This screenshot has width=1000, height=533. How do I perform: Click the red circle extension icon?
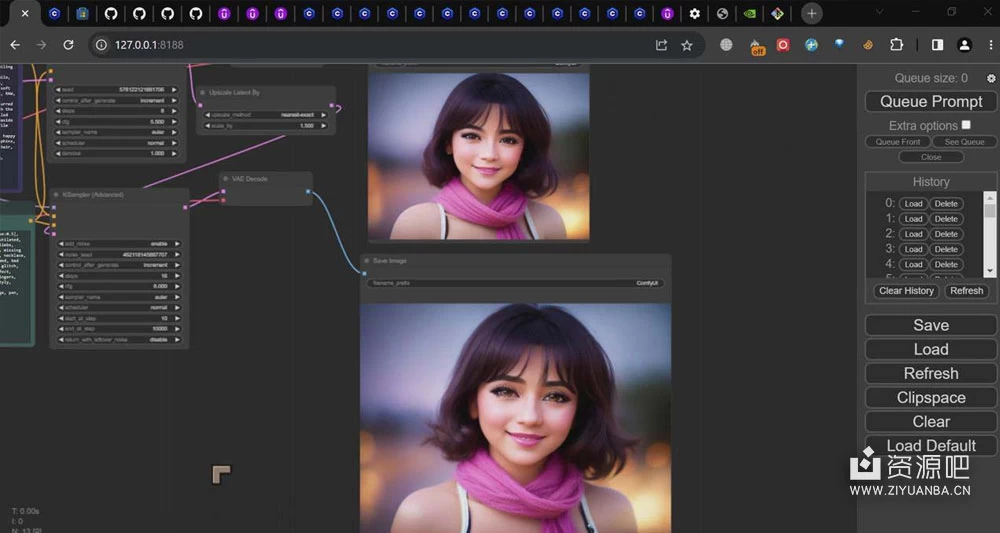(783, 45)
